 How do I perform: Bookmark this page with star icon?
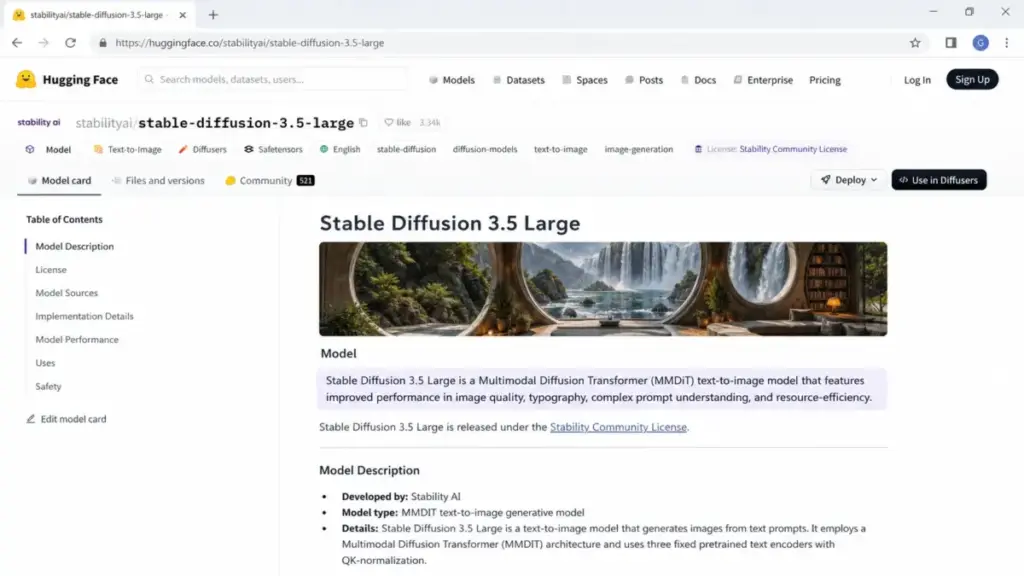[915, 42]
